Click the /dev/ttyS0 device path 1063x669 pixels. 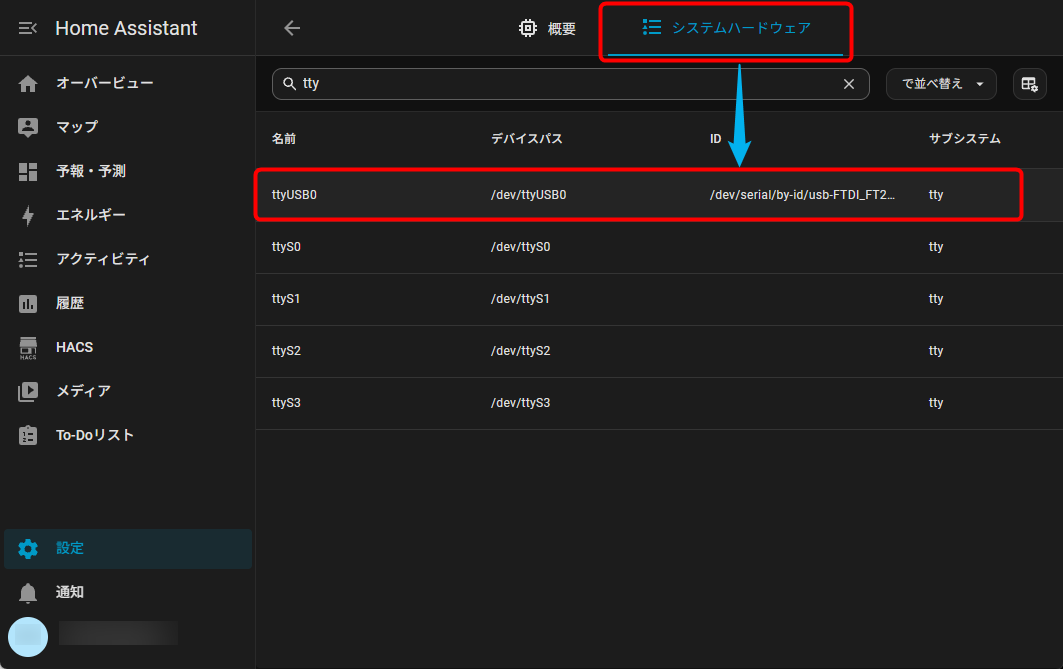[521, 247]
